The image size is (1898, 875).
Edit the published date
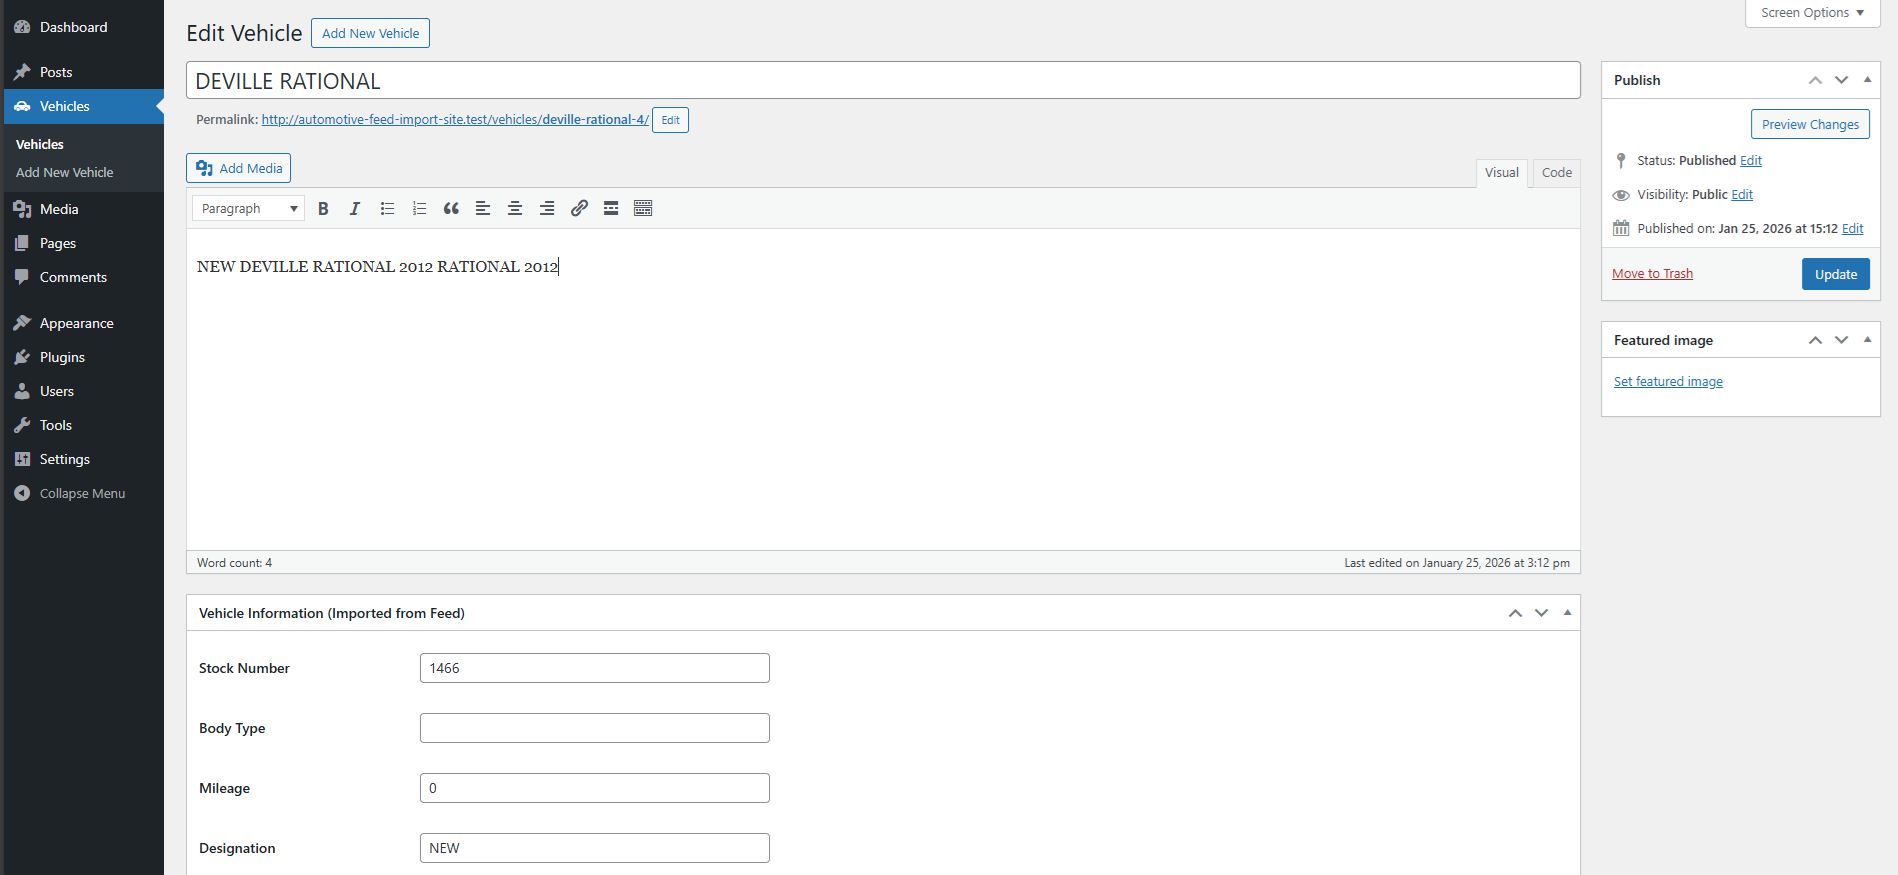1852,228
